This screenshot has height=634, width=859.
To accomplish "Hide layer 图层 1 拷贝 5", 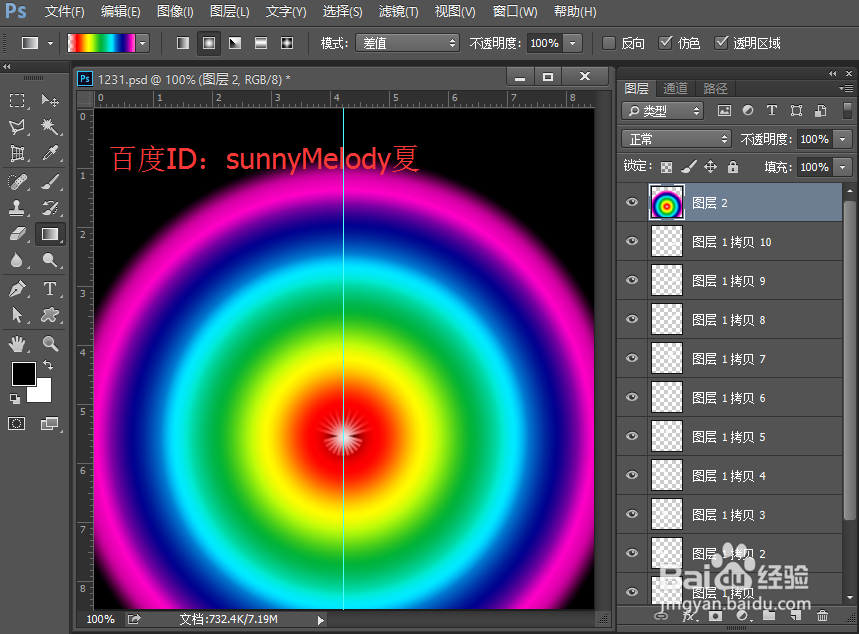I will click(632, 436).
